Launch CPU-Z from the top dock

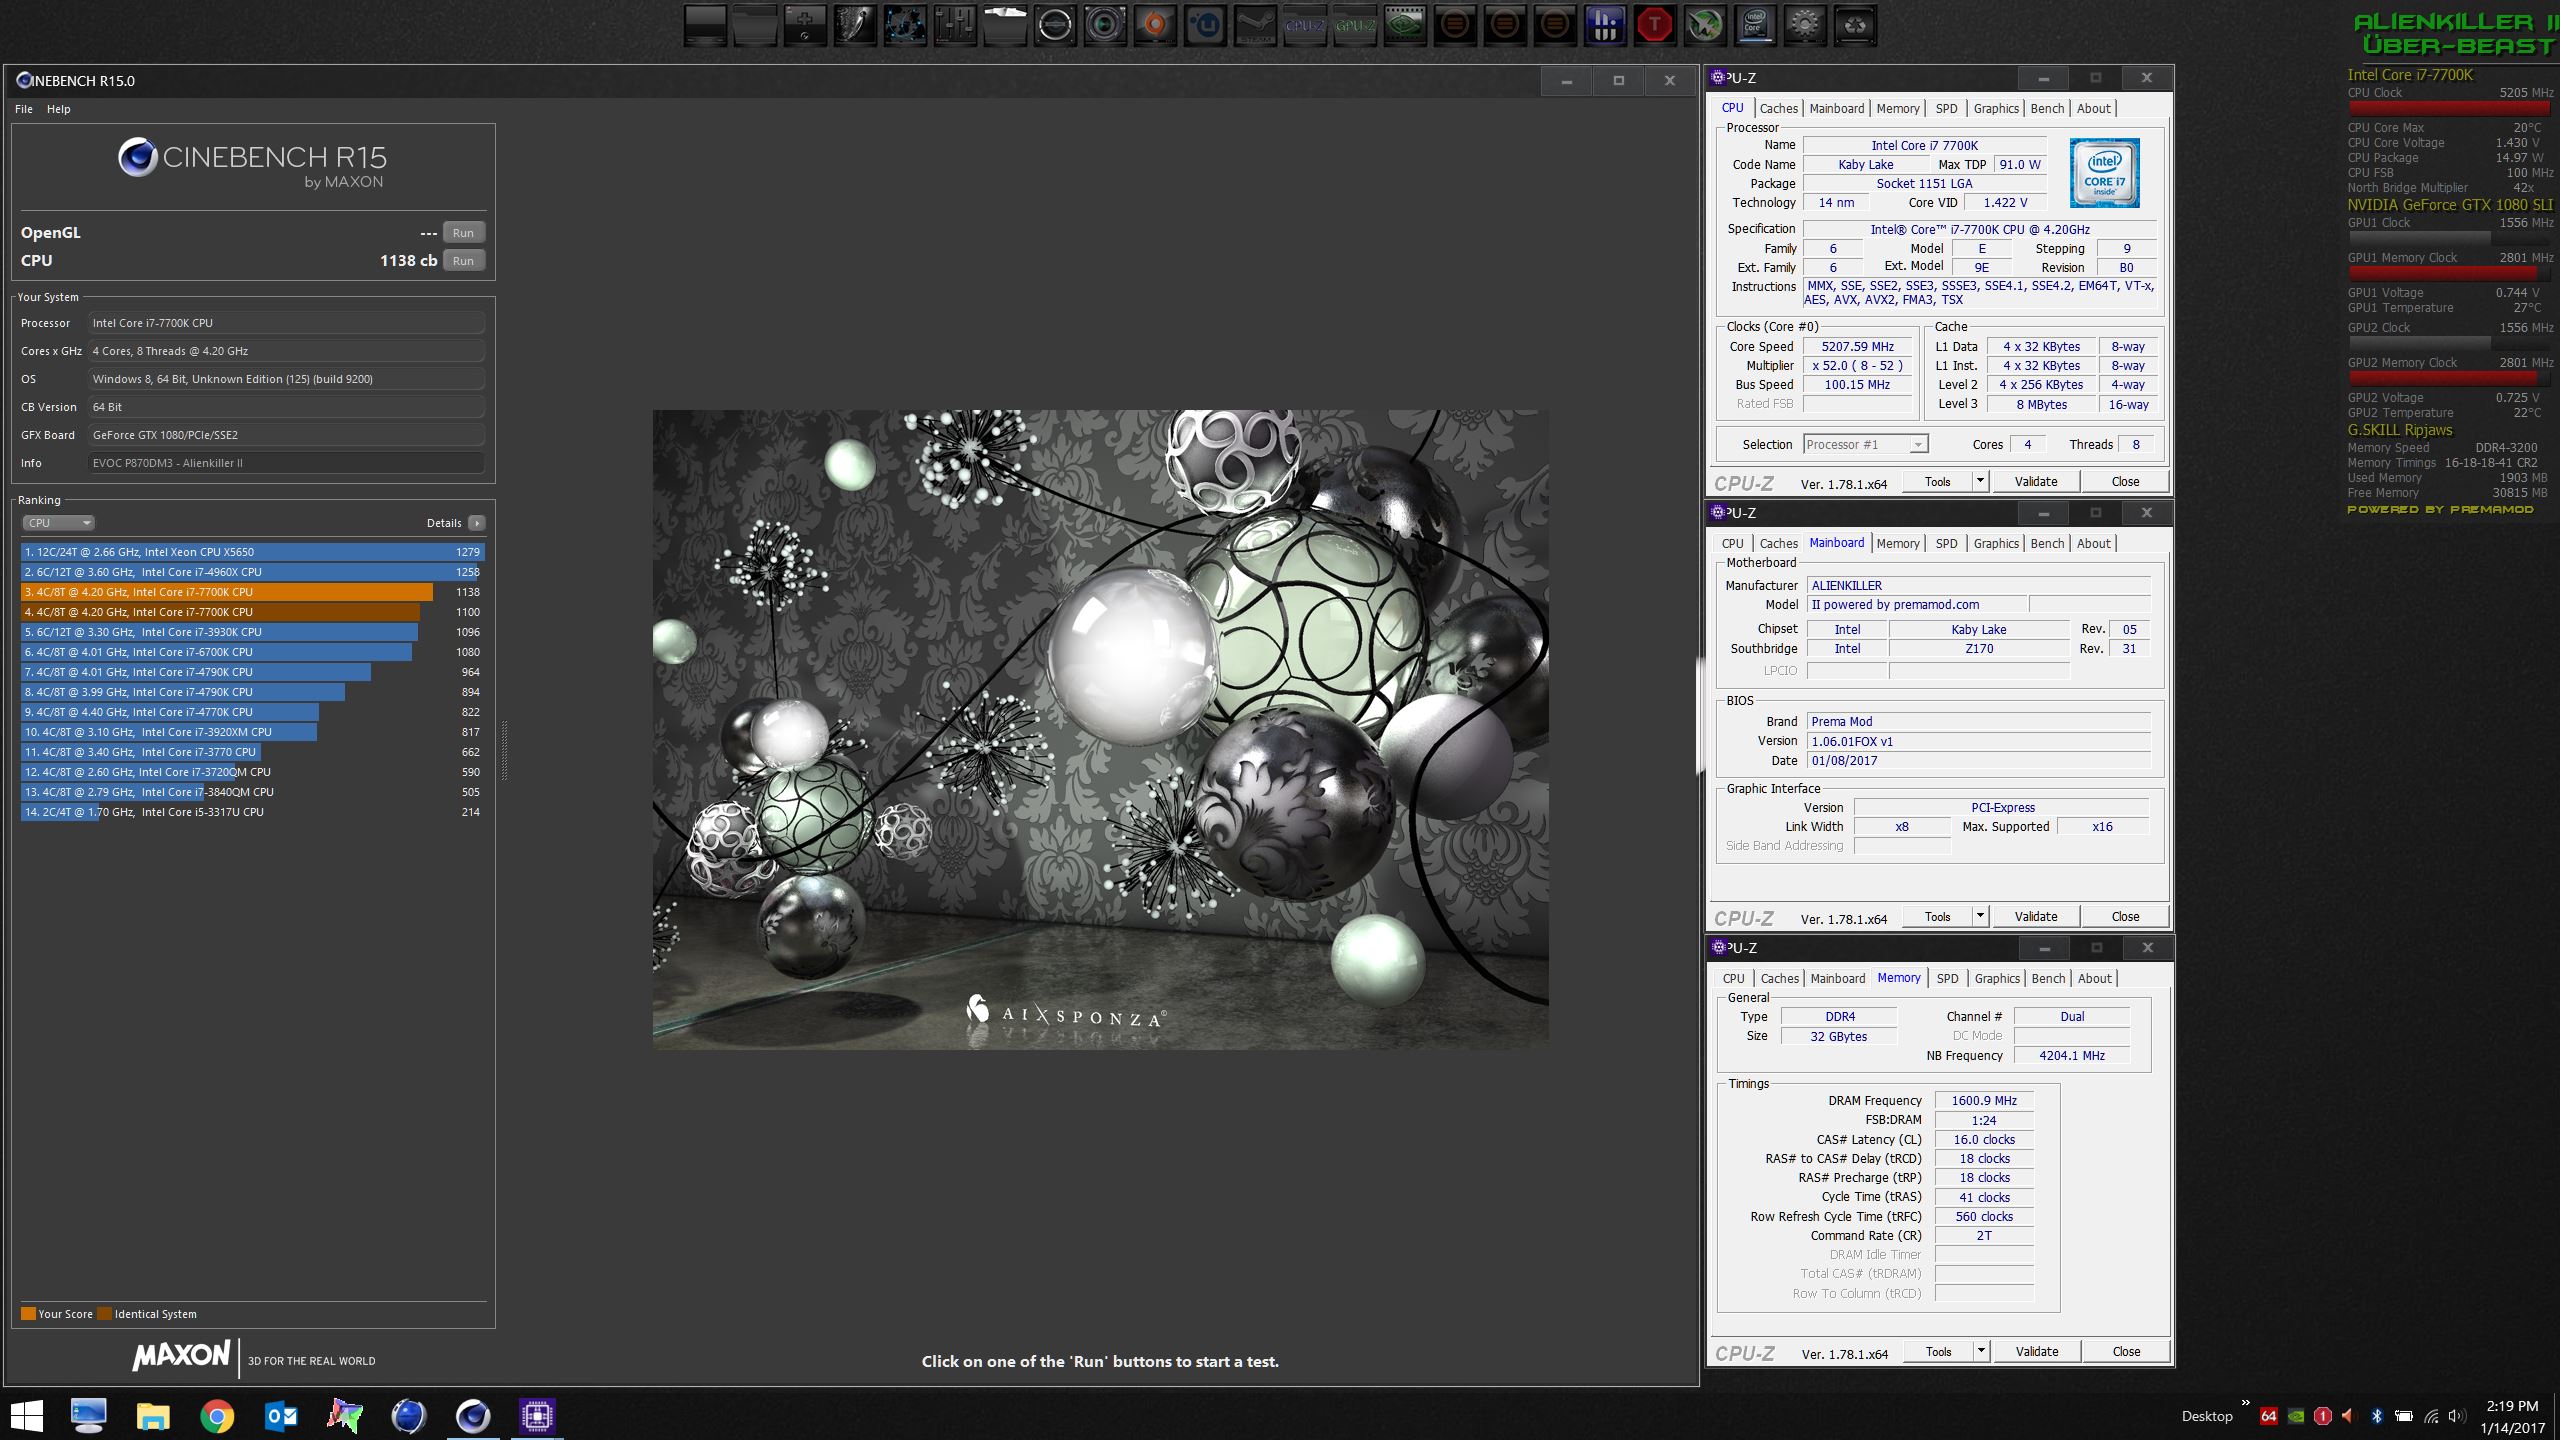click(1305, 26)
